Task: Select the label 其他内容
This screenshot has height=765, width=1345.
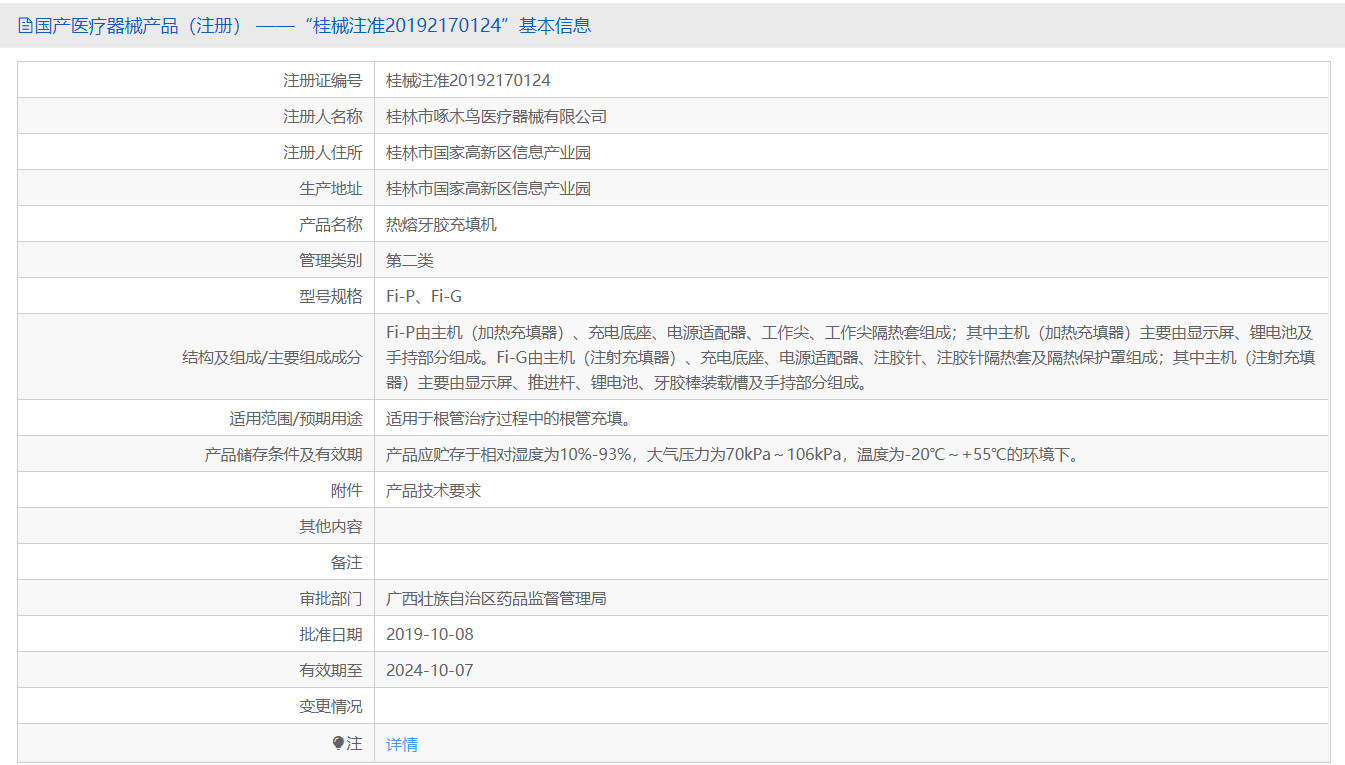Action: [331, 526]
